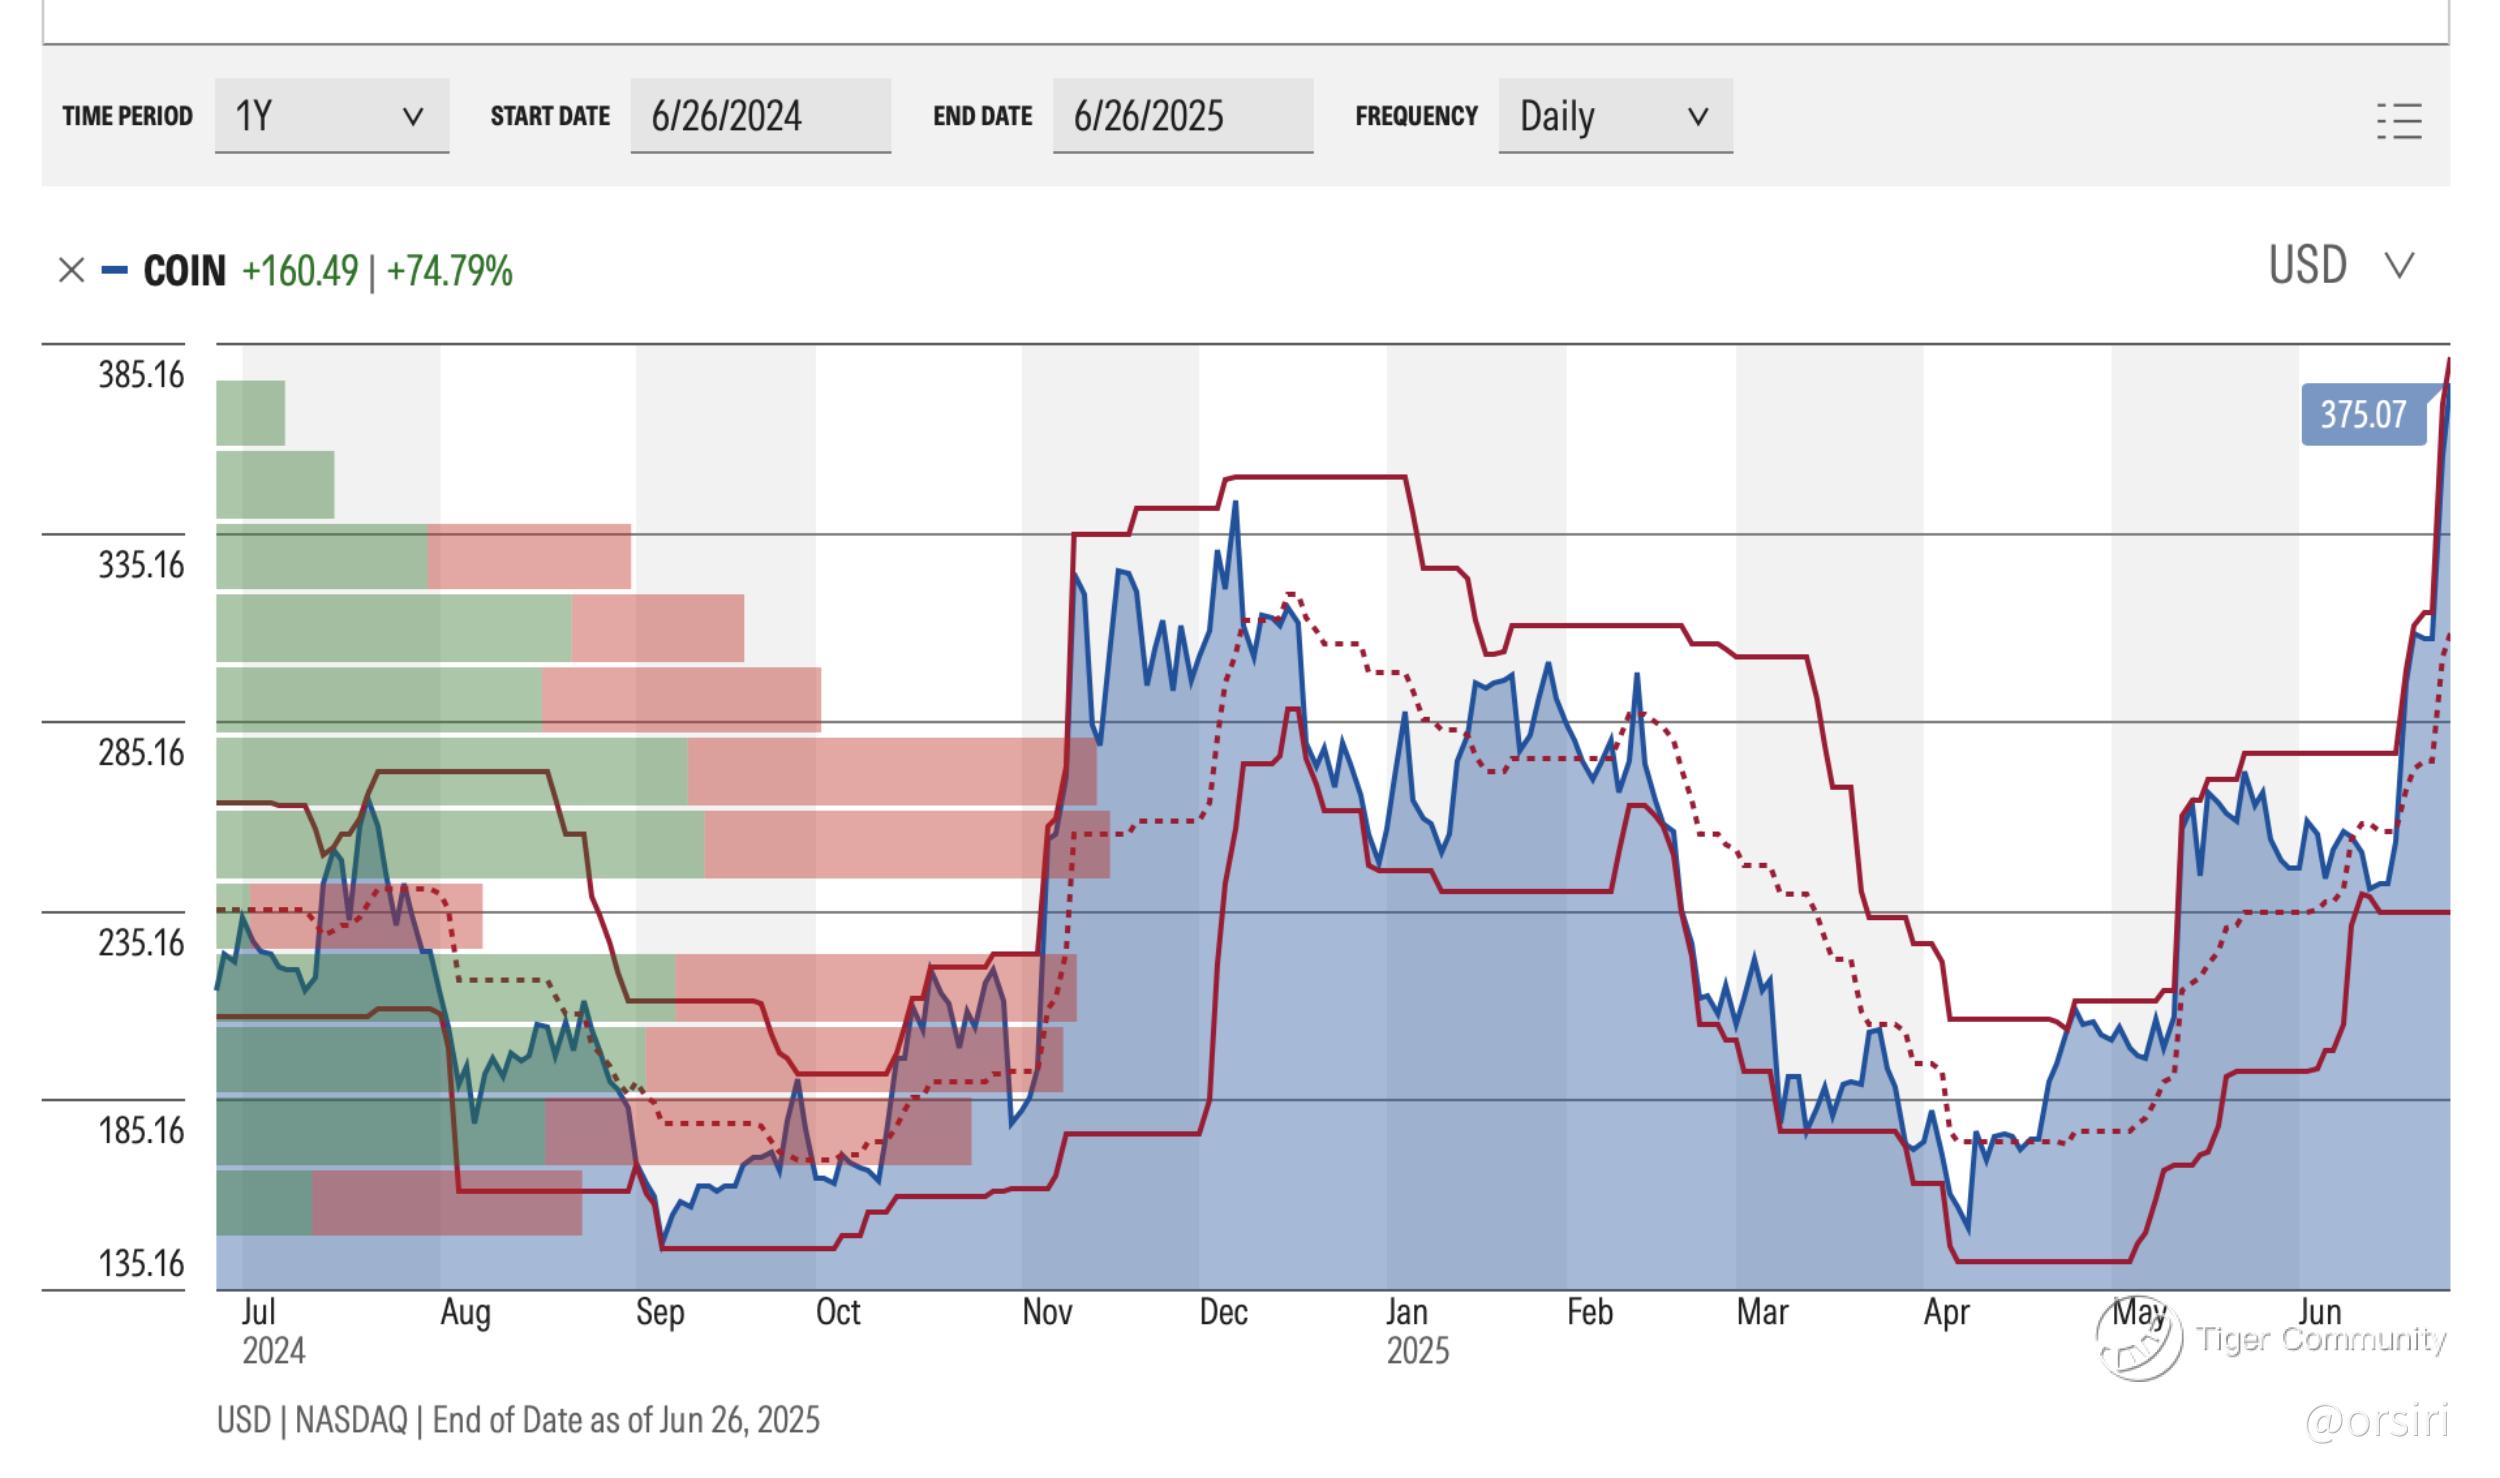Remove the COIN series with X icon

point(71,270)
